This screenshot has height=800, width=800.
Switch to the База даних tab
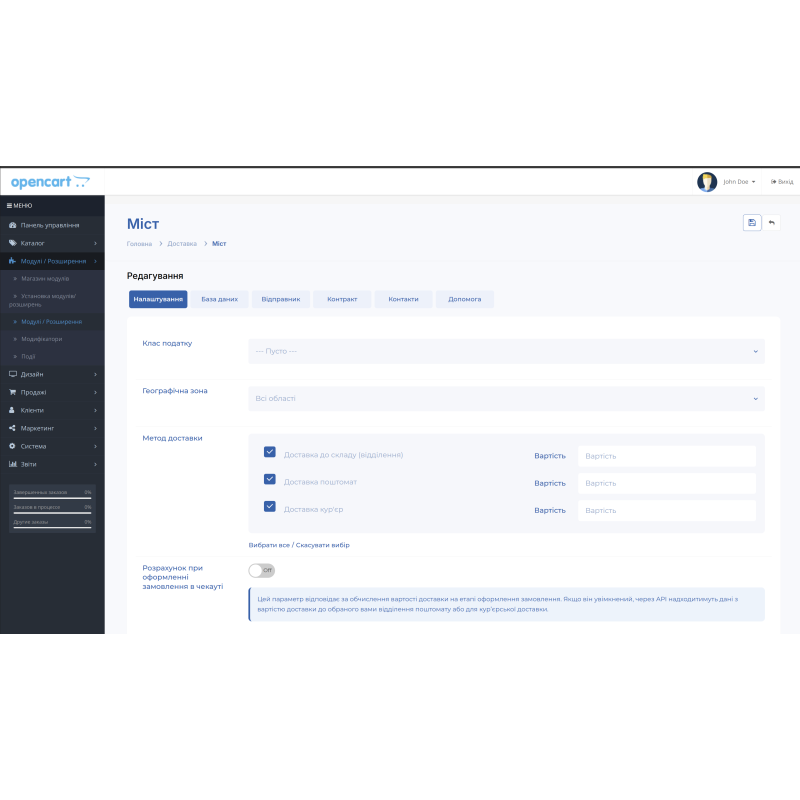tap(219, 299)
